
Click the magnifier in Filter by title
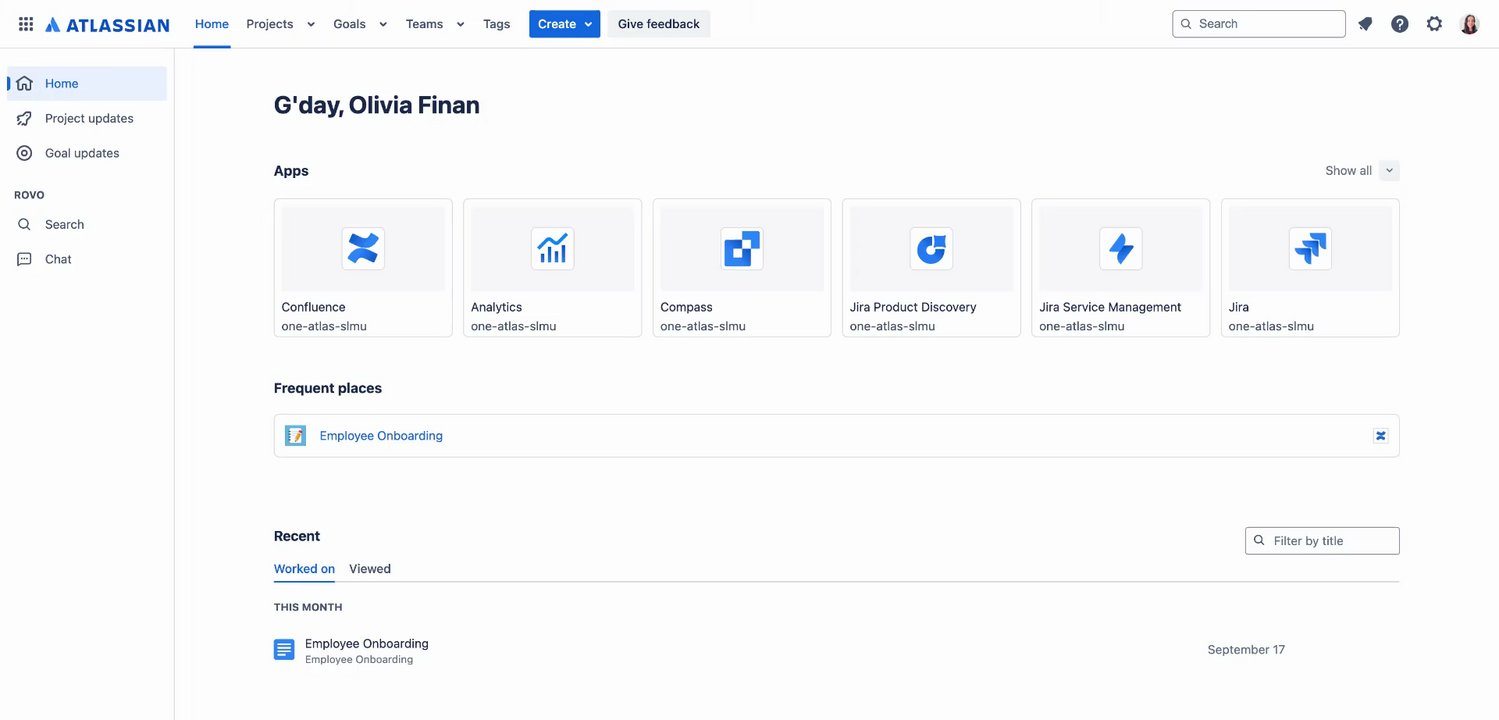1259,540
